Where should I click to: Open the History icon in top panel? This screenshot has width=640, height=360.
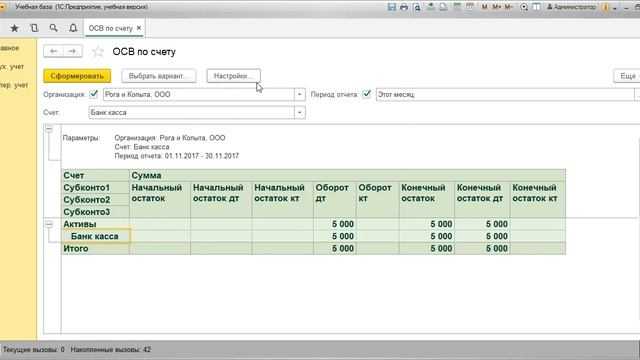pos(34,28)
